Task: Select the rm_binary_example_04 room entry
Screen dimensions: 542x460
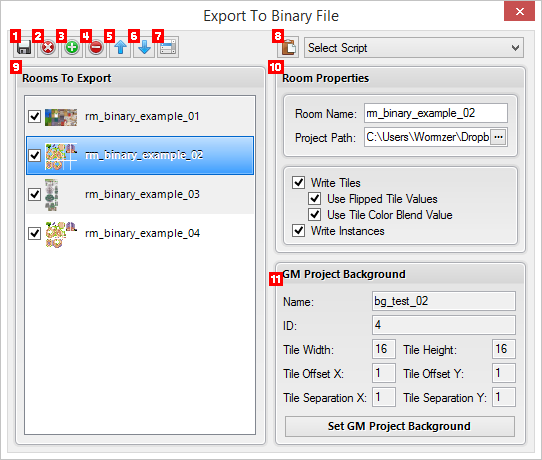Action: [140, 233]
